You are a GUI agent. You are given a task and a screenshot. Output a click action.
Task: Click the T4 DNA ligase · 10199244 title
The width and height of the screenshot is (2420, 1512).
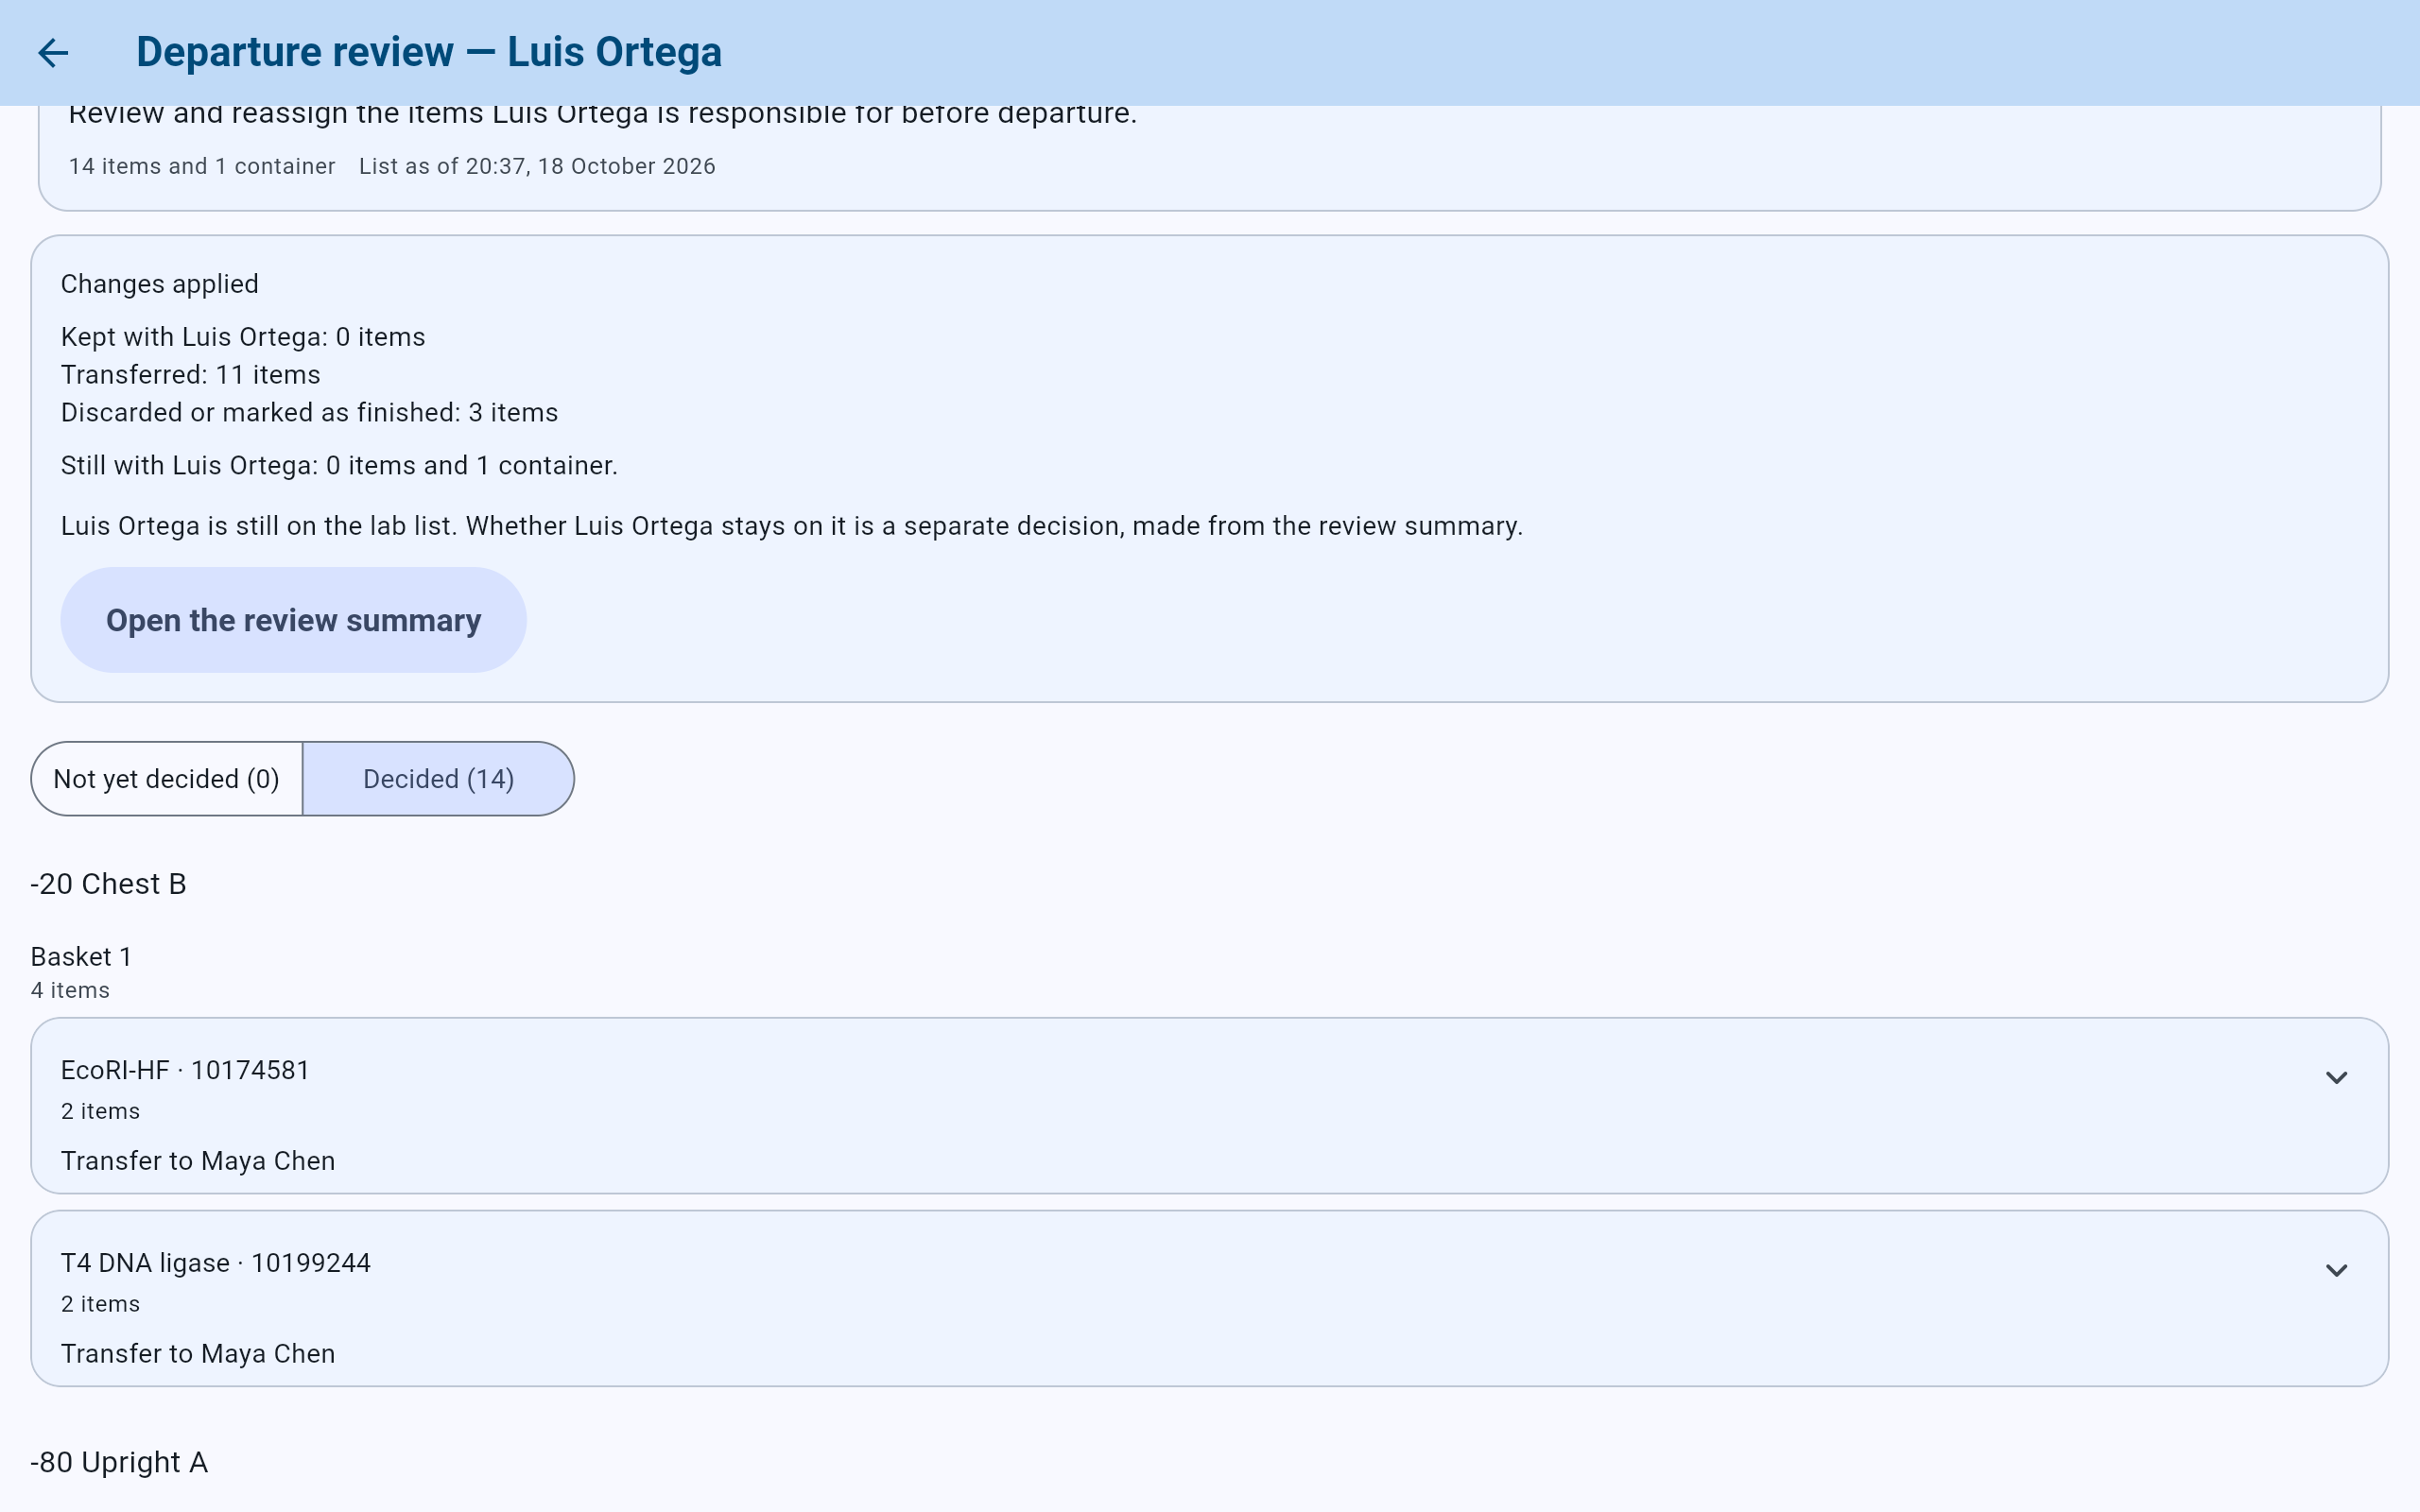pyautogui.click(x=216, y=1263)
